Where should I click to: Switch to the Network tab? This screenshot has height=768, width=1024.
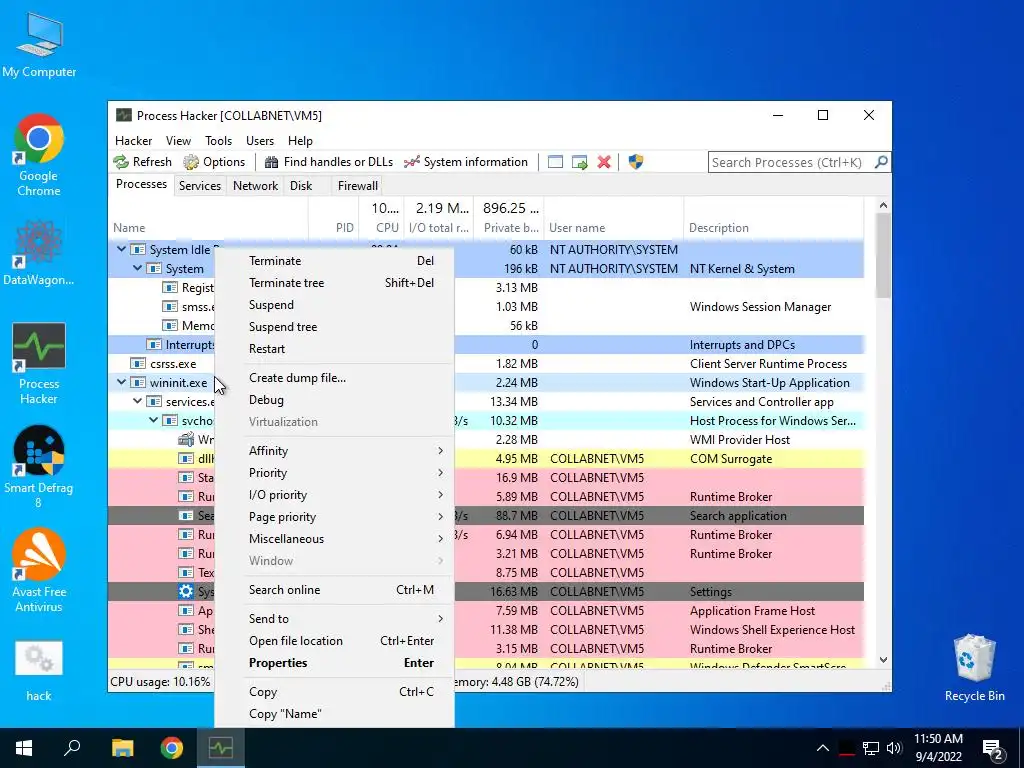[255, 185]
